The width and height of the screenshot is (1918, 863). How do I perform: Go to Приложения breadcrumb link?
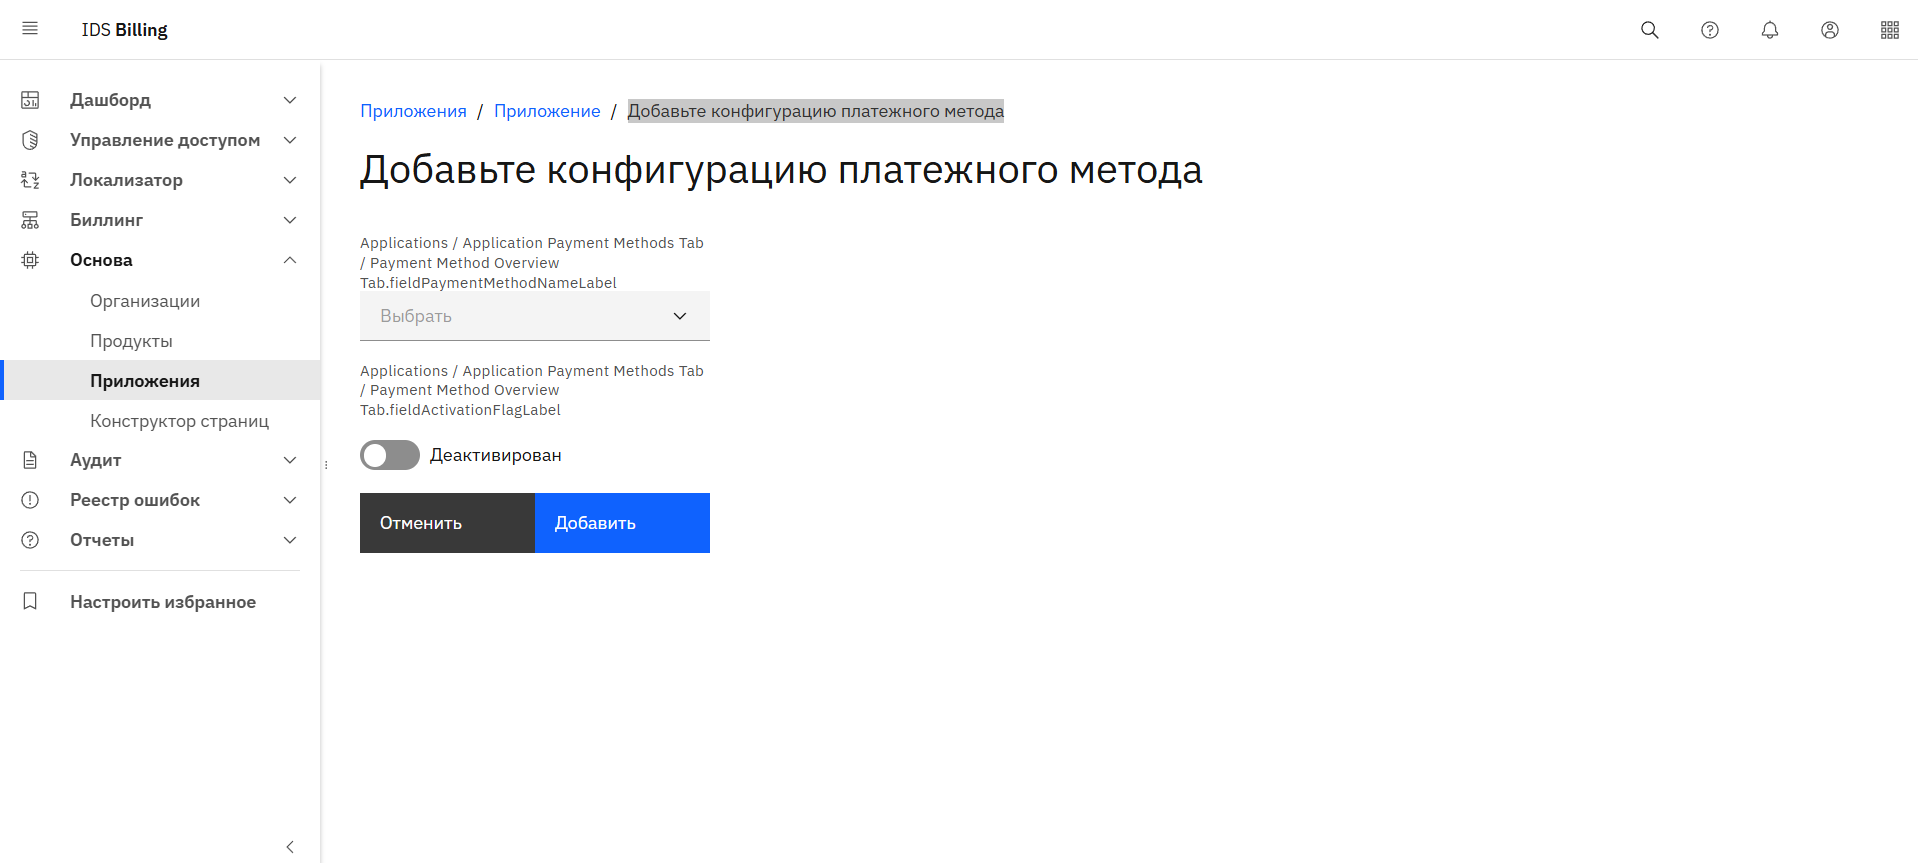pyautogui.click(x=413, y=111)
